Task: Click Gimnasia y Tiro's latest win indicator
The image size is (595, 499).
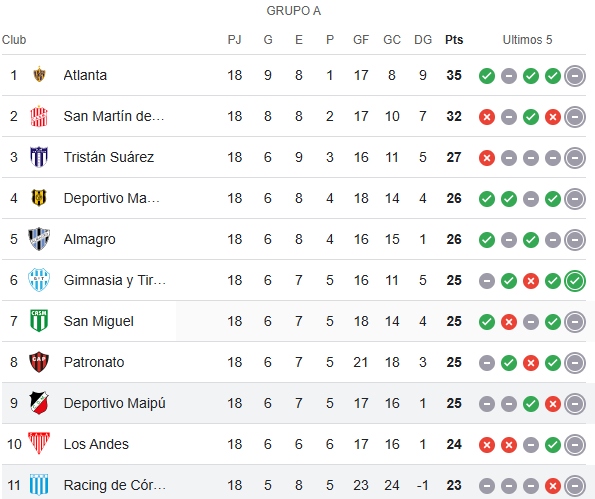Action: [575, 281]
